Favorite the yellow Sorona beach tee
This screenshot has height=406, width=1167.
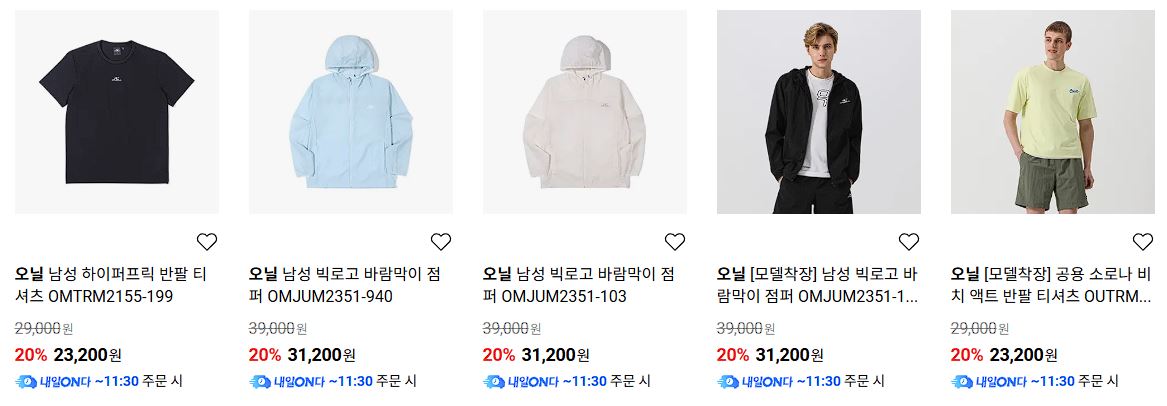click(1142, 242)
